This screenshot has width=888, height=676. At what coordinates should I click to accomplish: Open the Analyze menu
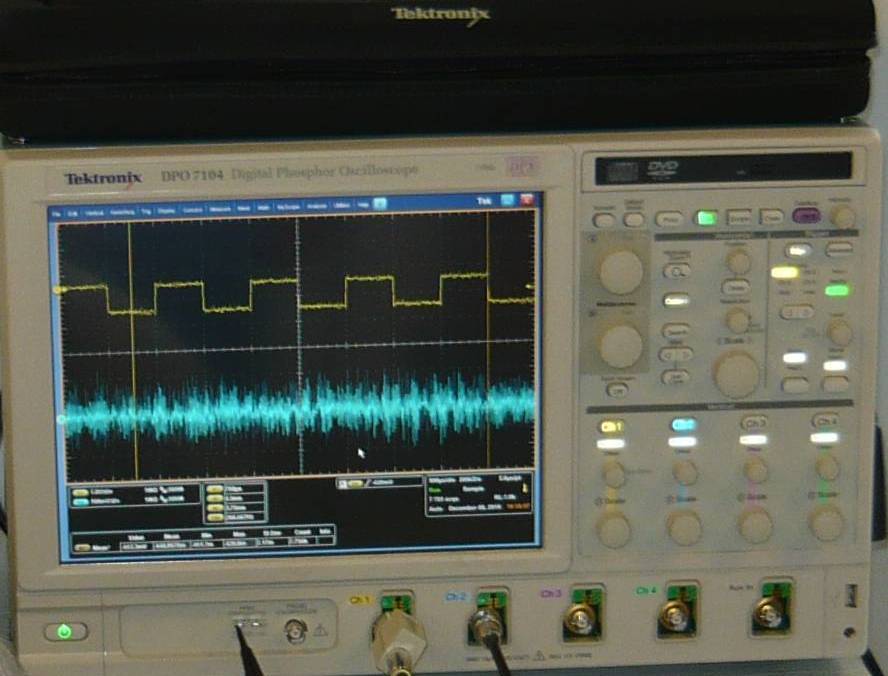click(317, 206)
